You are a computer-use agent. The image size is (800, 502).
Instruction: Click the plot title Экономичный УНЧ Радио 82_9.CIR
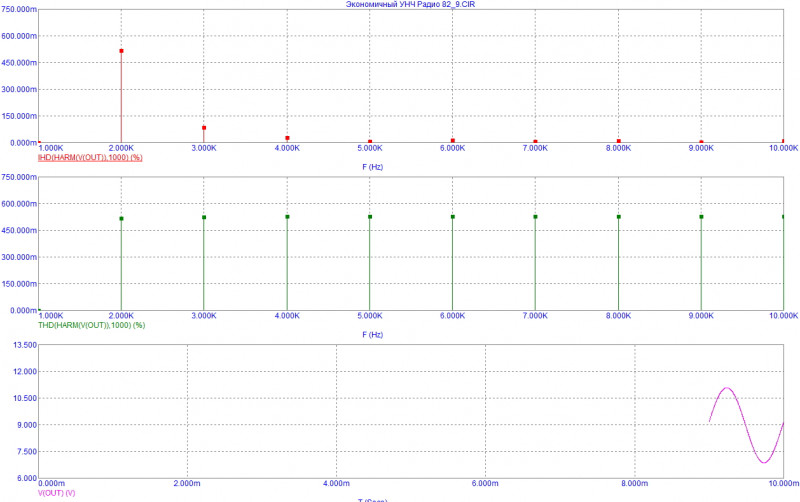pos(411,4)
